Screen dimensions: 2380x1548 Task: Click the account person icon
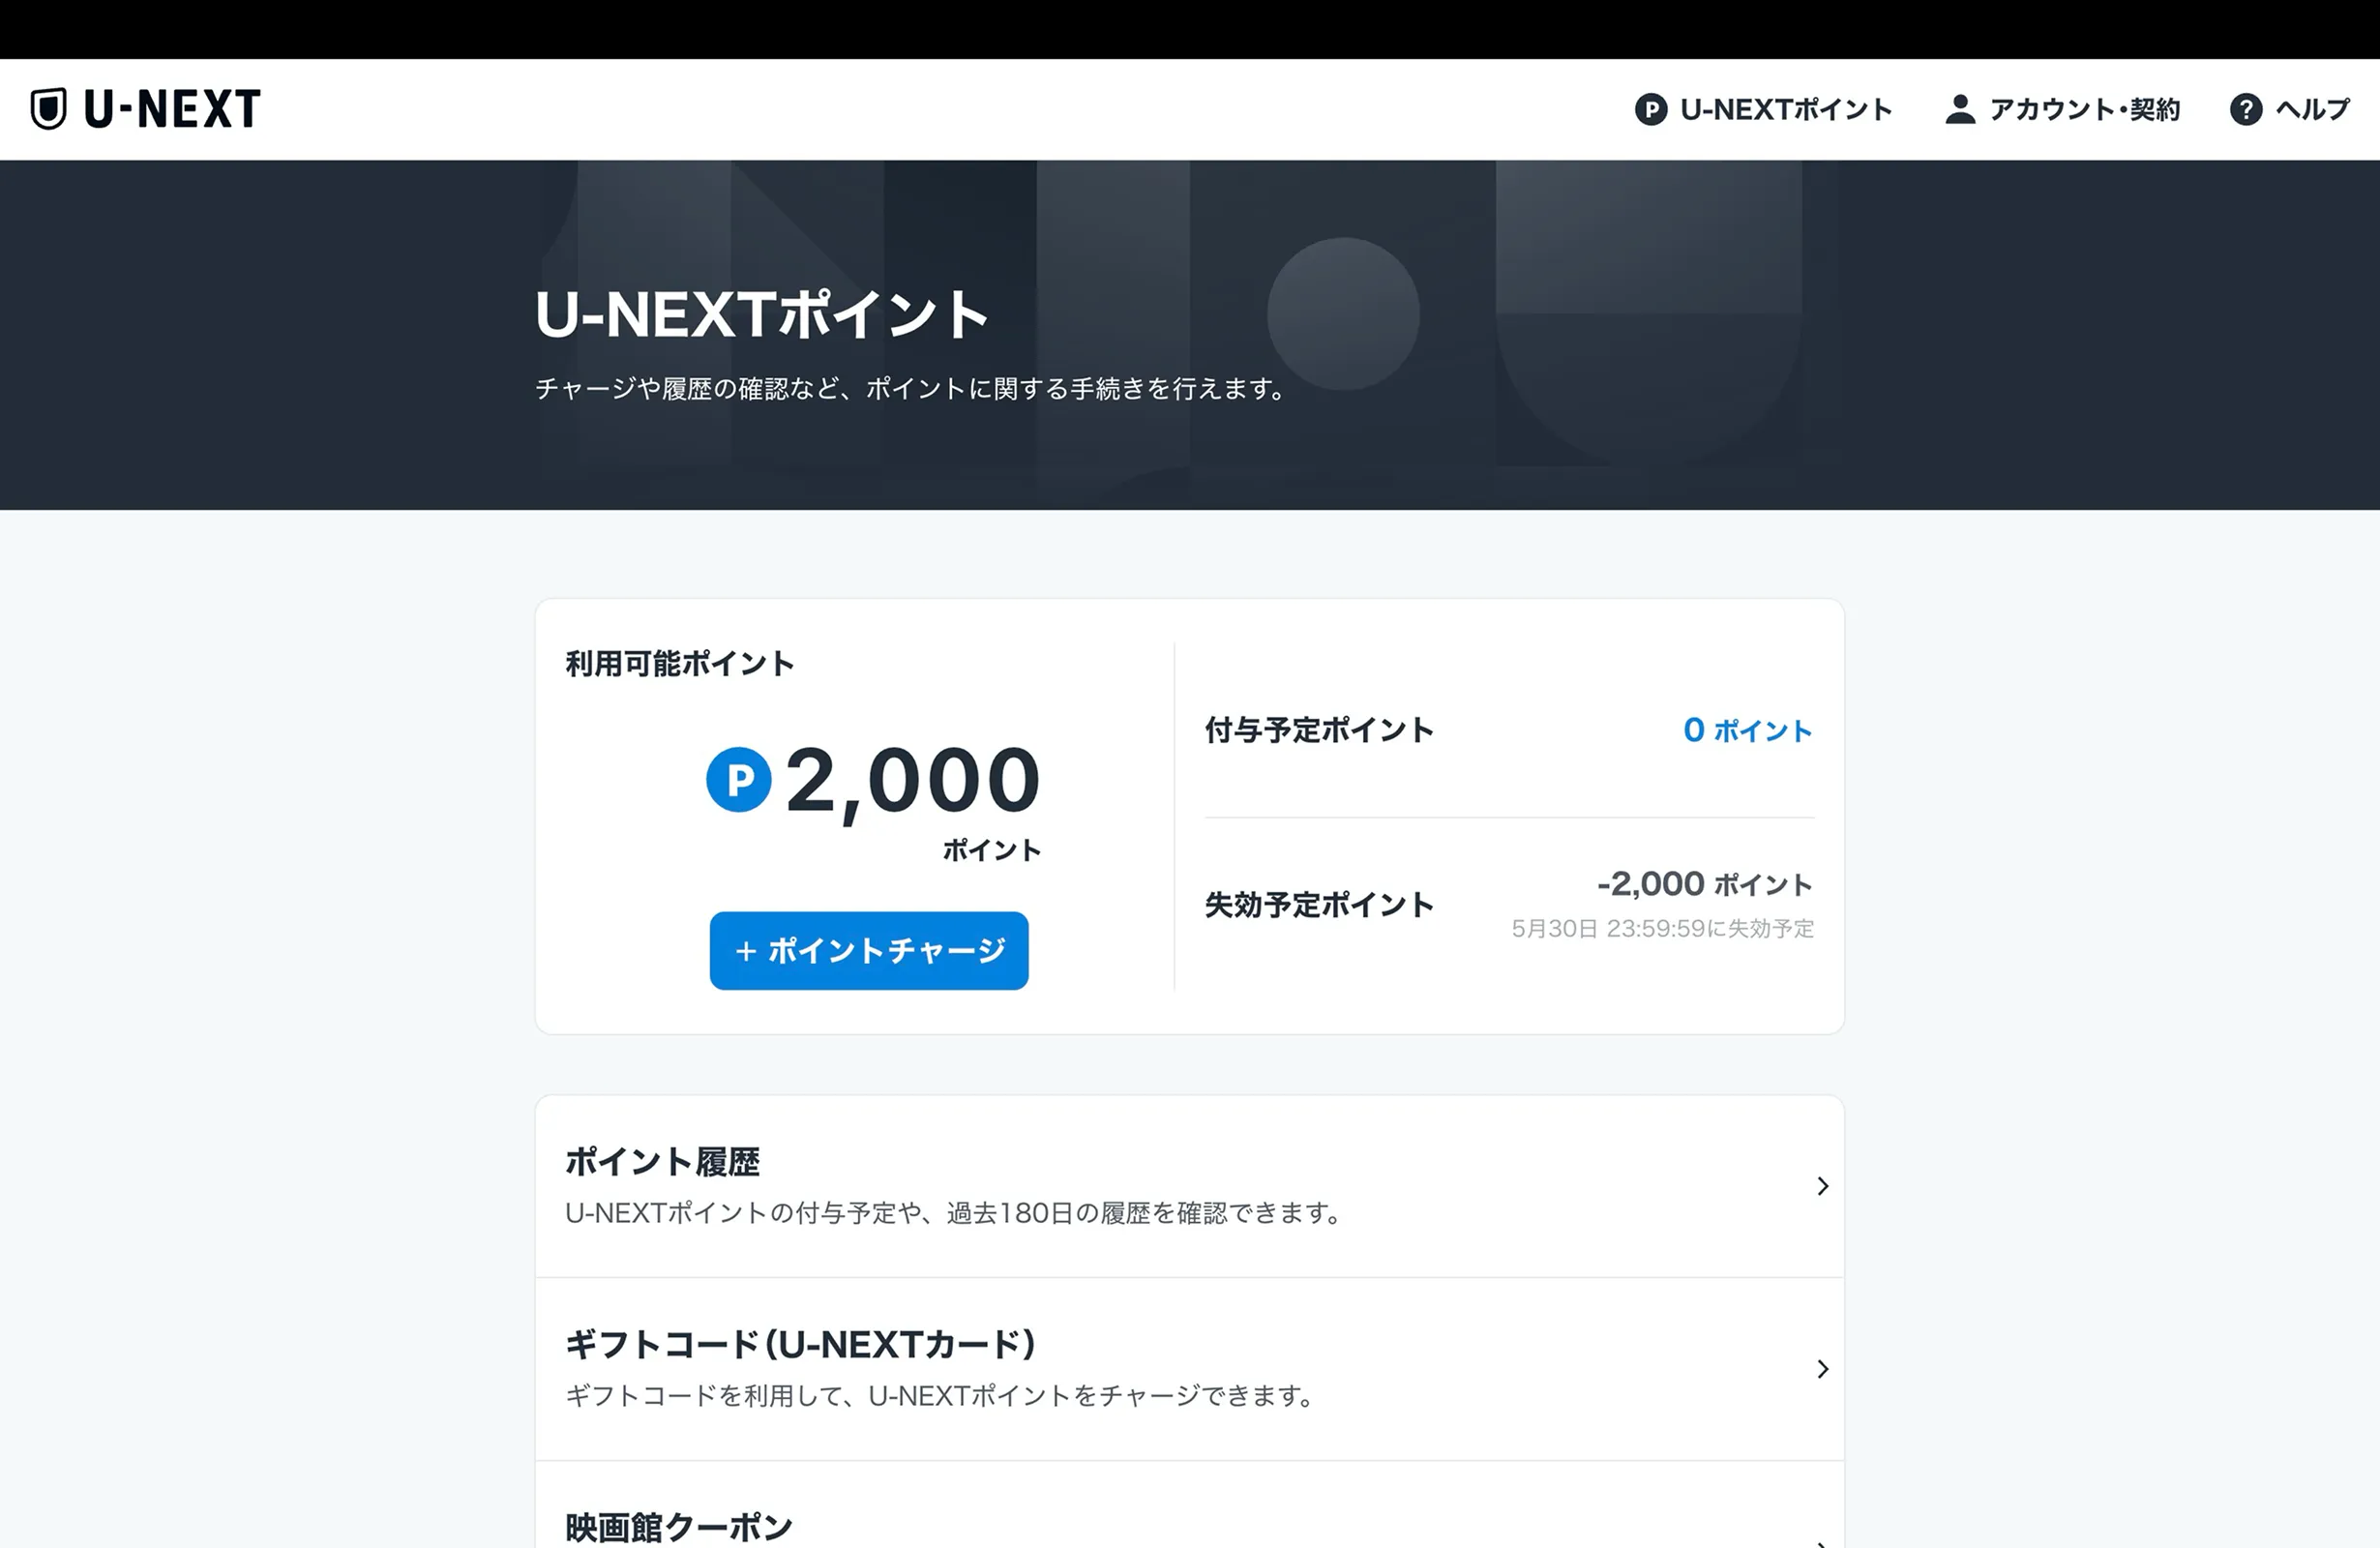pos(1960,109)
